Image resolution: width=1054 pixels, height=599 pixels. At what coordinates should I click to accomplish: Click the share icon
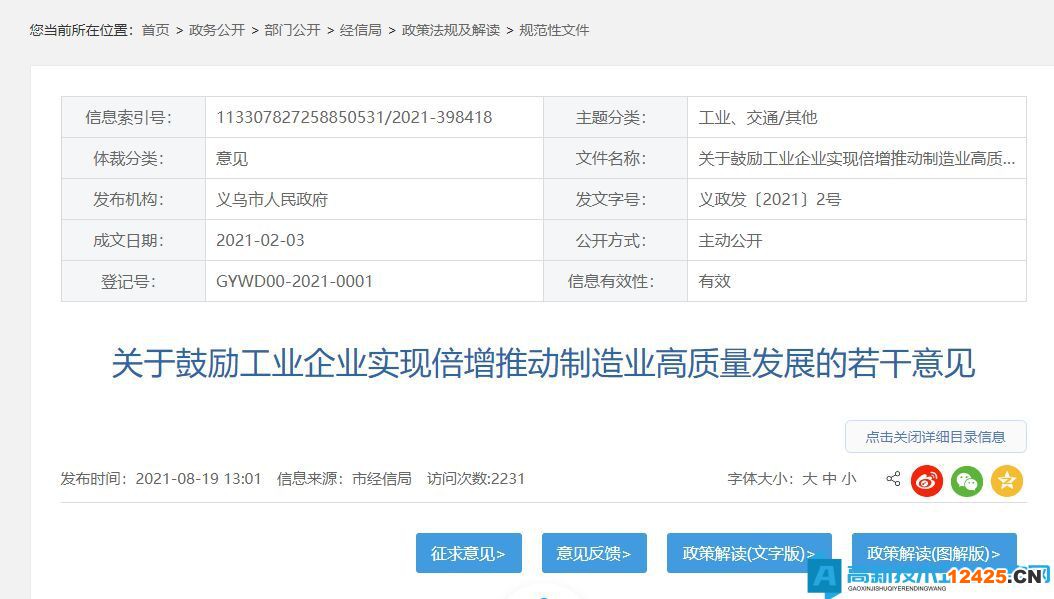[893, 479]
